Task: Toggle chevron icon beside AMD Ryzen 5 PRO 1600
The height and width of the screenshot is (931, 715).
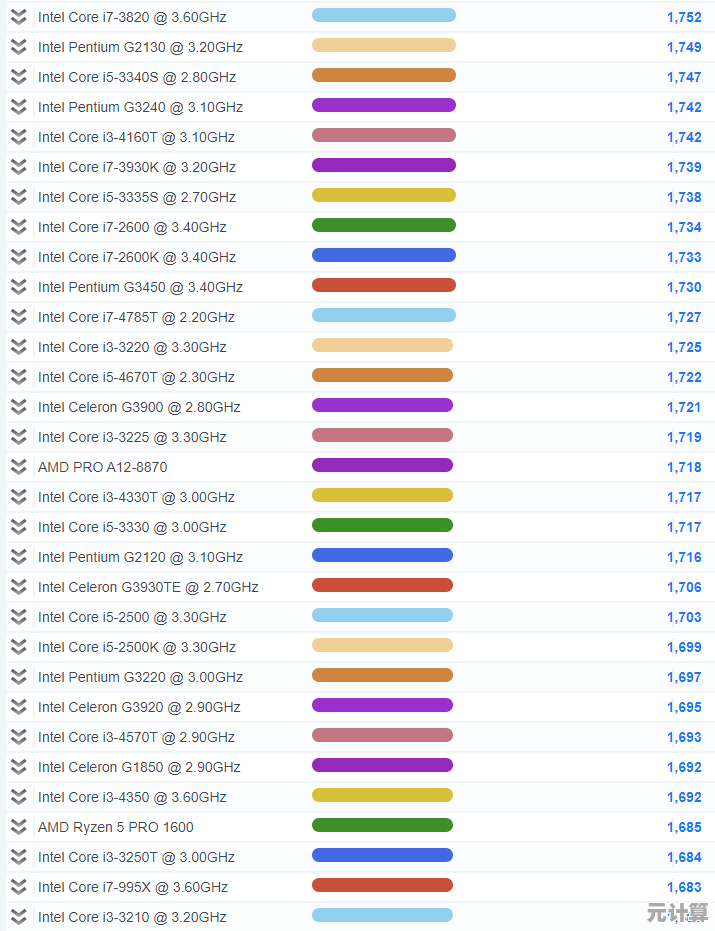Action: [x=18, y=827]
